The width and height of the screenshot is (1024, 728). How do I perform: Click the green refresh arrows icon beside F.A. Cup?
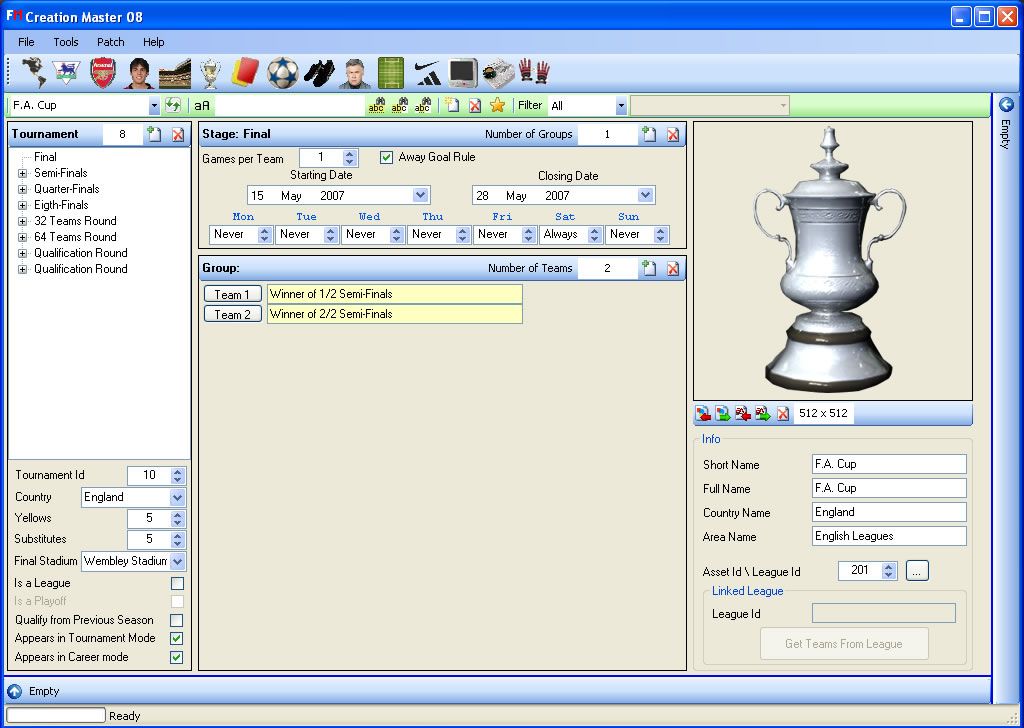173,105
